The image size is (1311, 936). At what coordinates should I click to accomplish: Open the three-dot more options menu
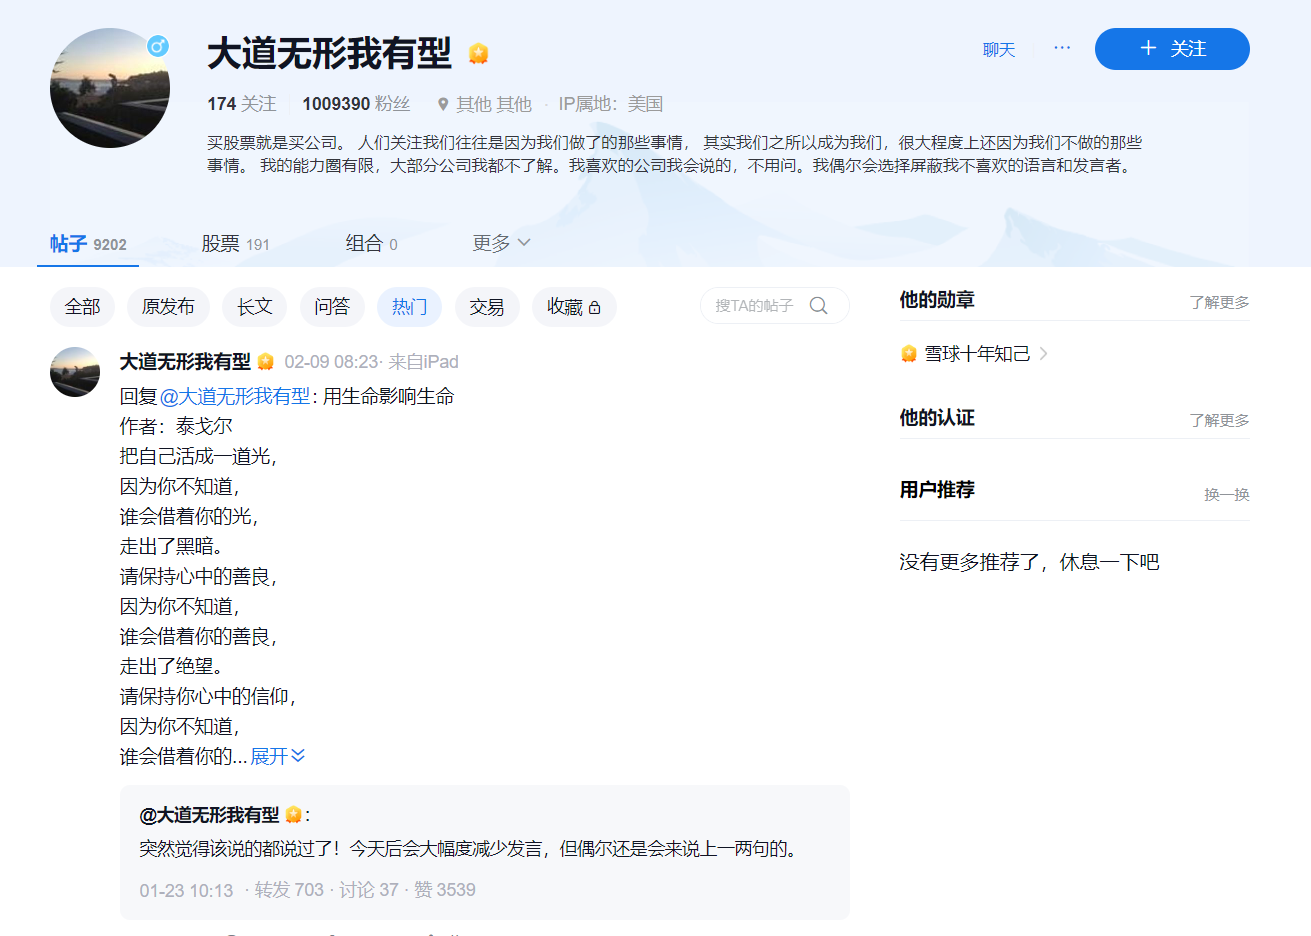click(x=1062, y=48)
